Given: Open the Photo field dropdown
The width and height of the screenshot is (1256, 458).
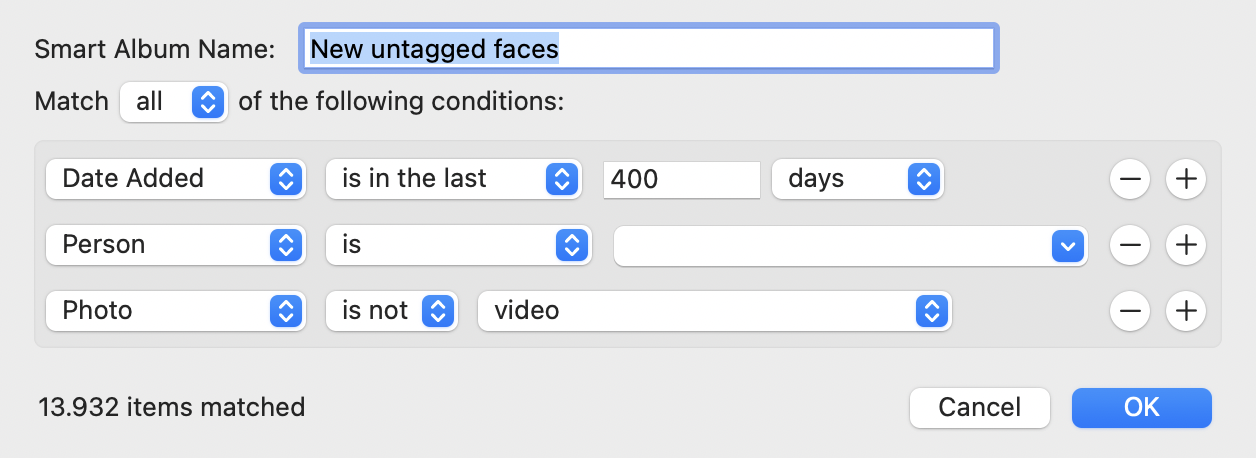Looking at the screenshot, I should point(174,311).
